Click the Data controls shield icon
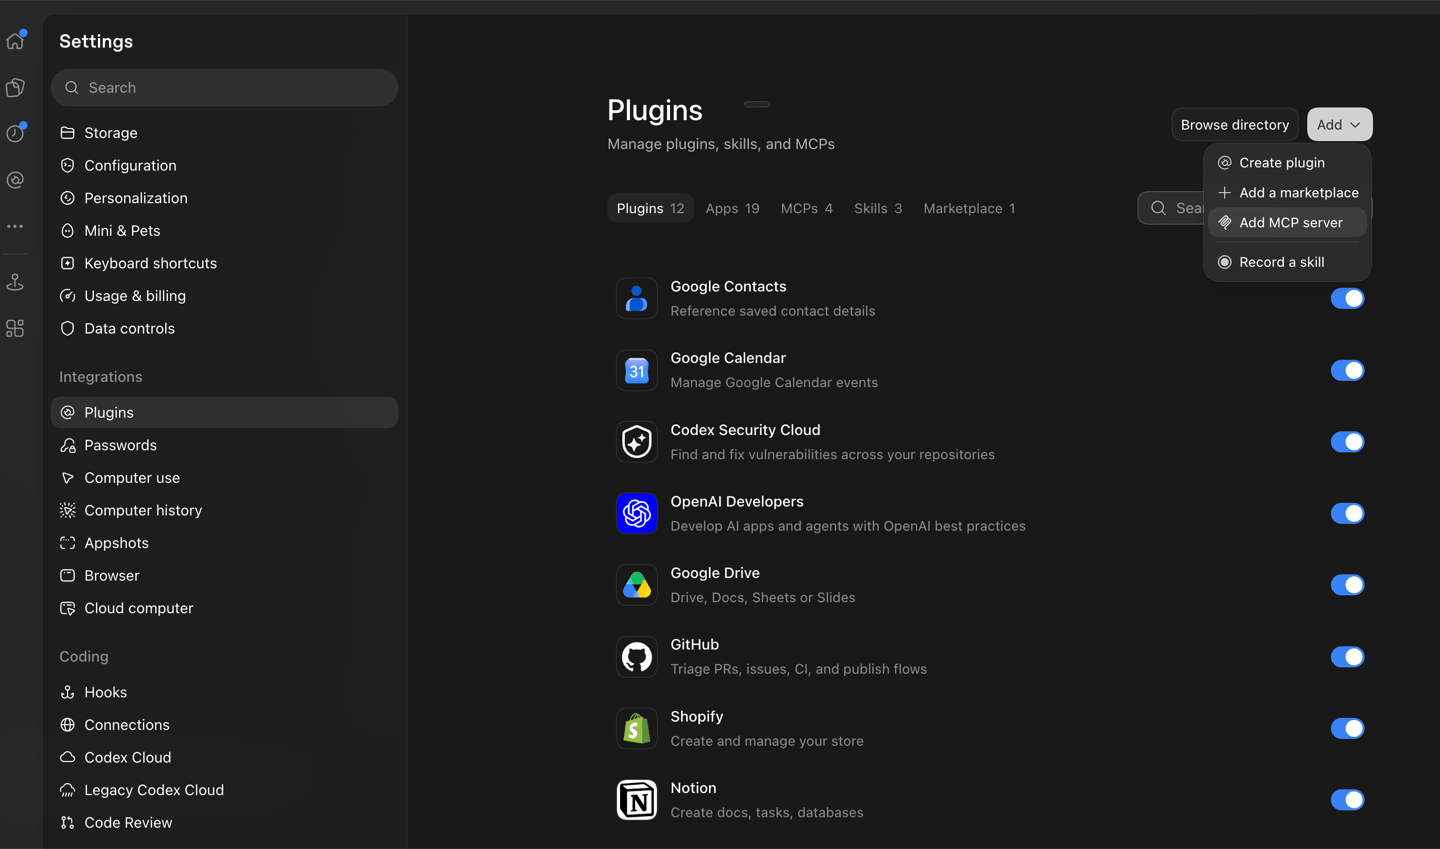 [x=68, y=328]
